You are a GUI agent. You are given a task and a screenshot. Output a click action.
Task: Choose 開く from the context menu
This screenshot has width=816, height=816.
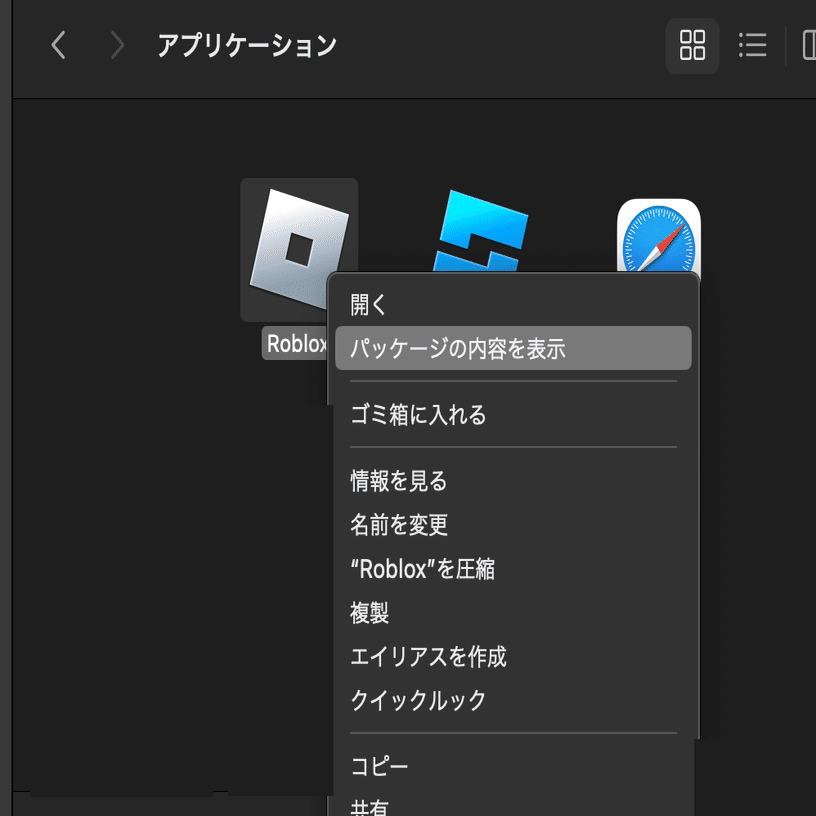513,304
